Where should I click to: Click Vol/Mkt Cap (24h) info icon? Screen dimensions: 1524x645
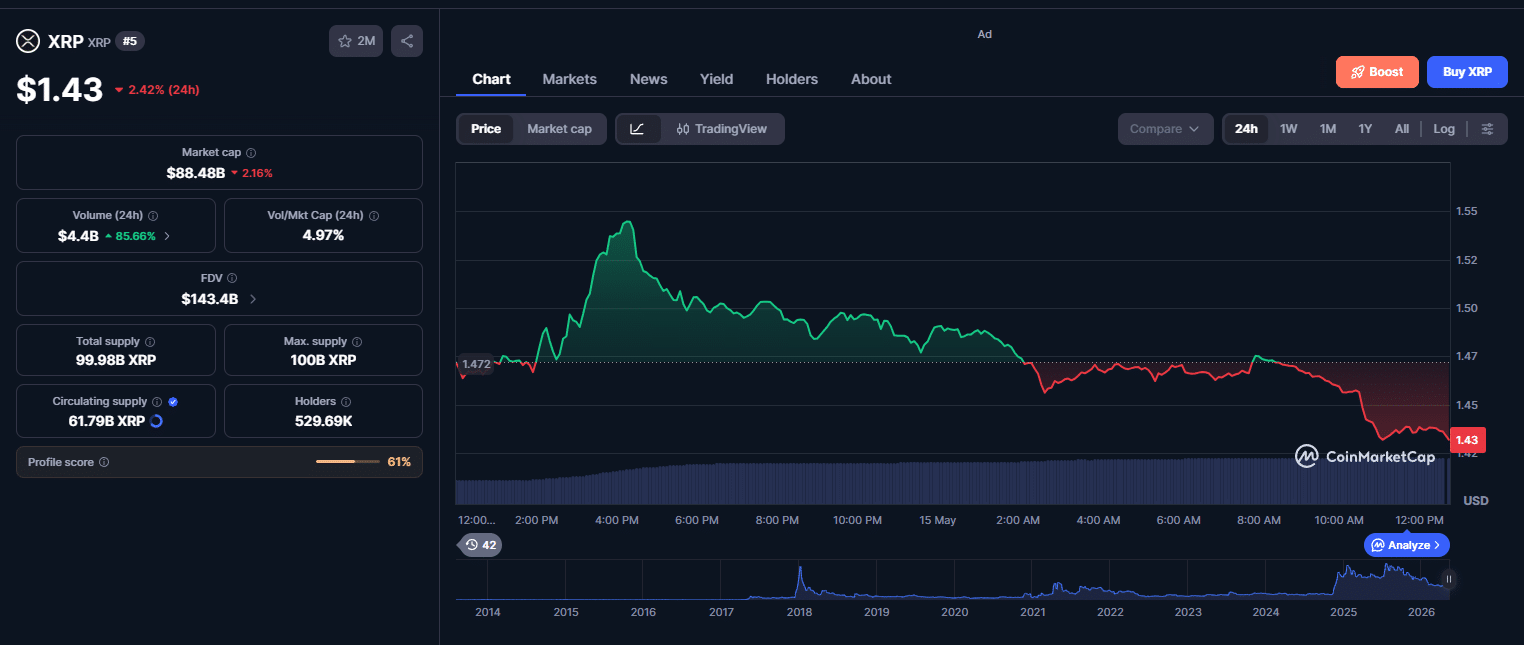[374, 215]
